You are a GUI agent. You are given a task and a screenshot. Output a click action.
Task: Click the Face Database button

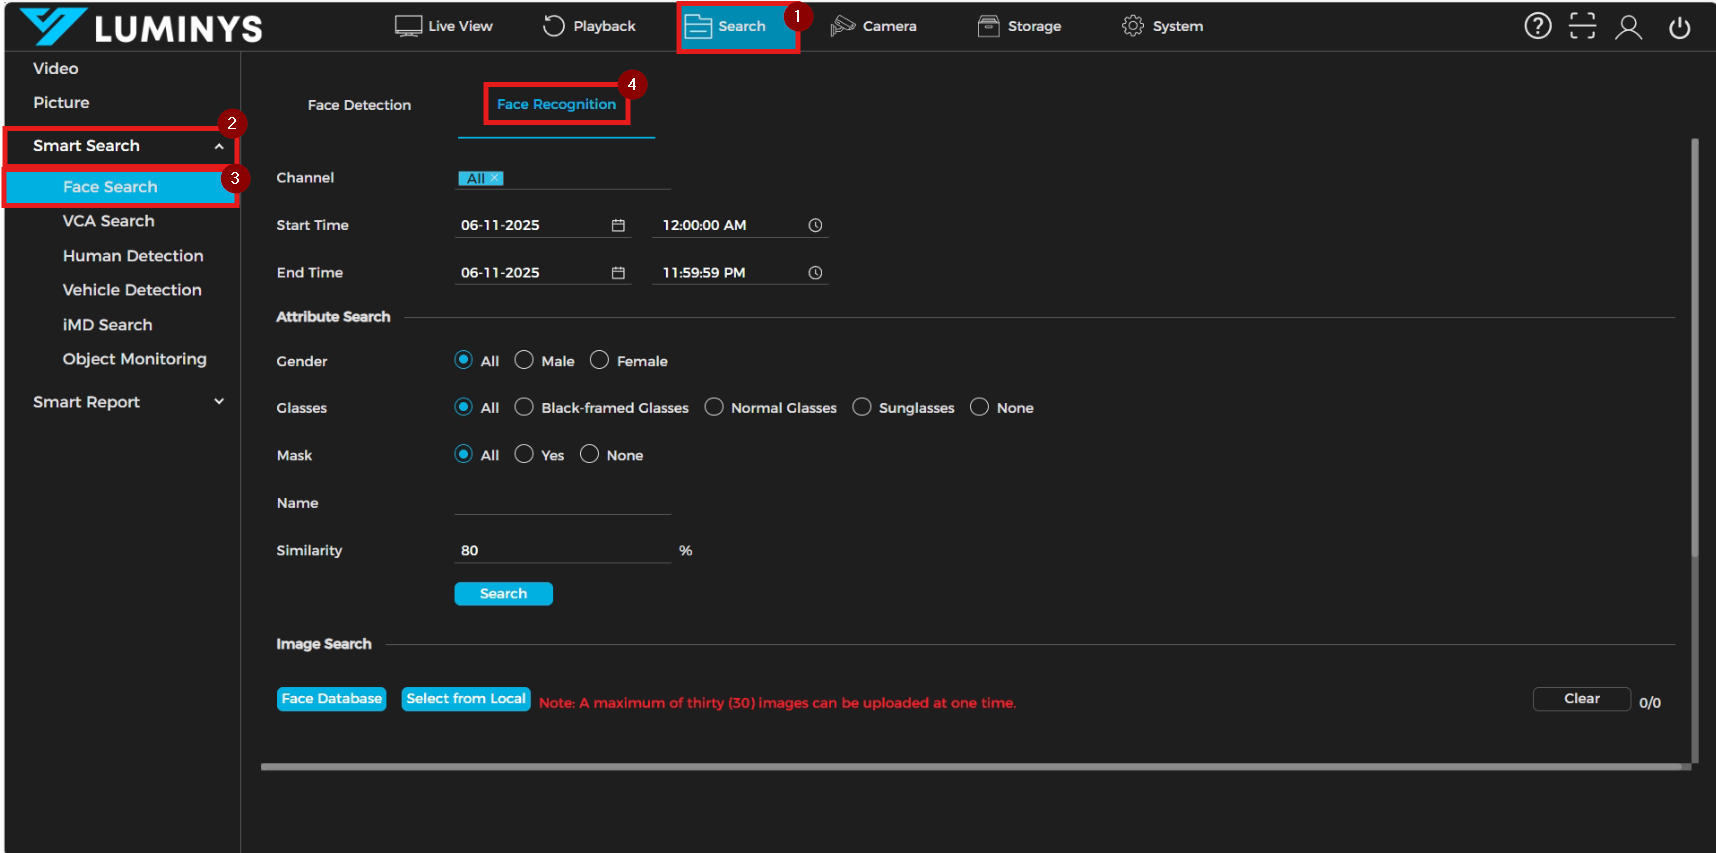click(331, 699)
